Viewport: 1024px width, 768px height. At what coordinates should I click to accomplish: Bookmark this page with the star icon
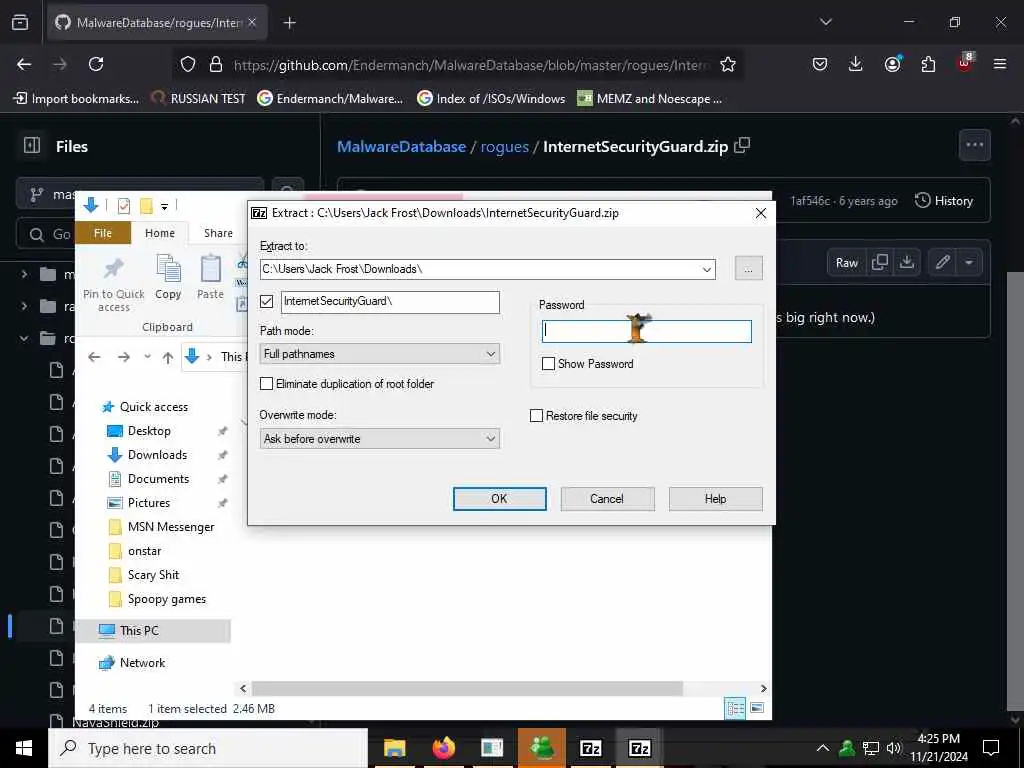point(728,65)
